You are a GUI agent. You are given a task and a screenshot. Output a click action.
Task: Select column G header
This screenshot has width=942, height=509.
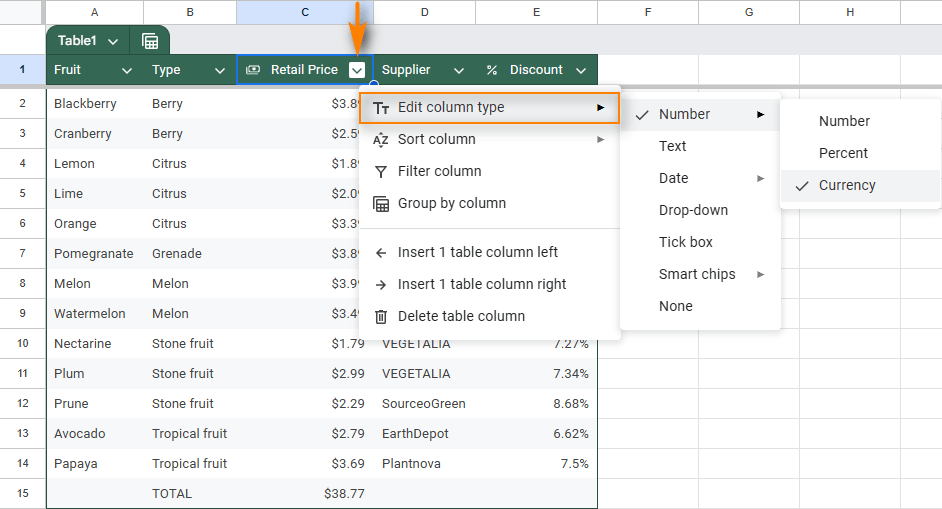(x=749, y=12)
